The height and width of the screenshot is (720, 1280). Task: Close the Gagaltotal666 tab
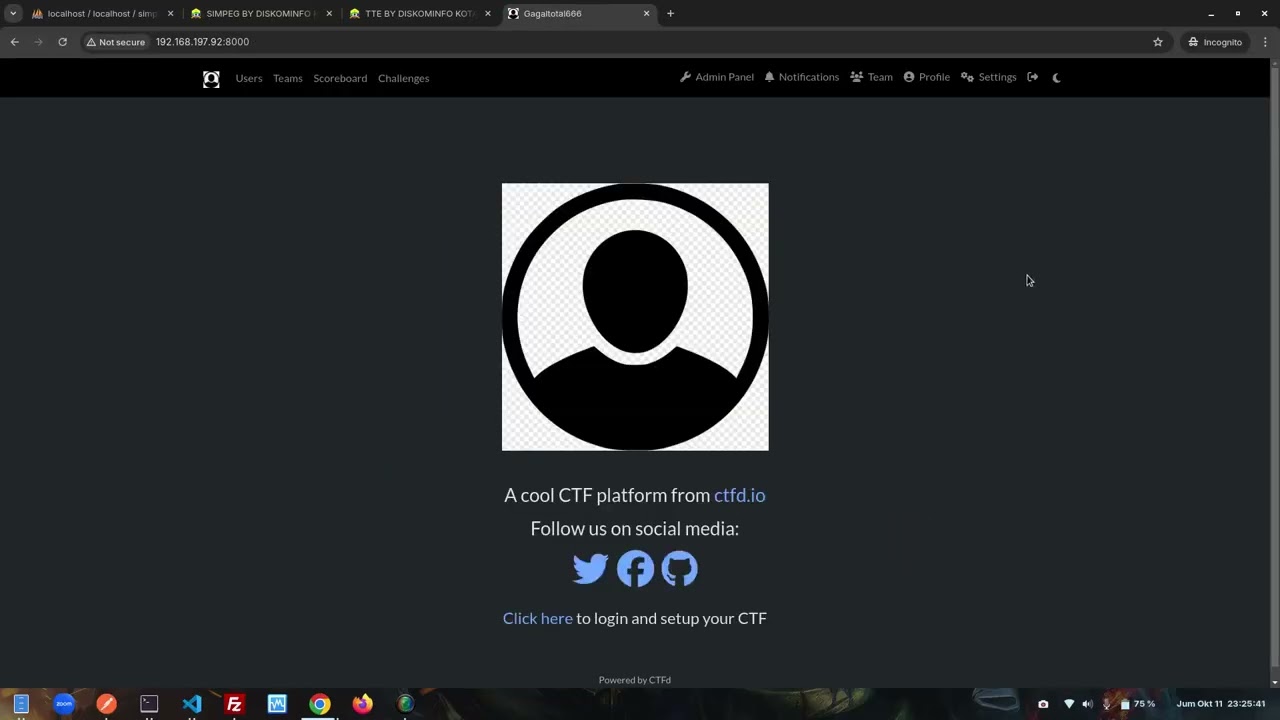(646, 14)
